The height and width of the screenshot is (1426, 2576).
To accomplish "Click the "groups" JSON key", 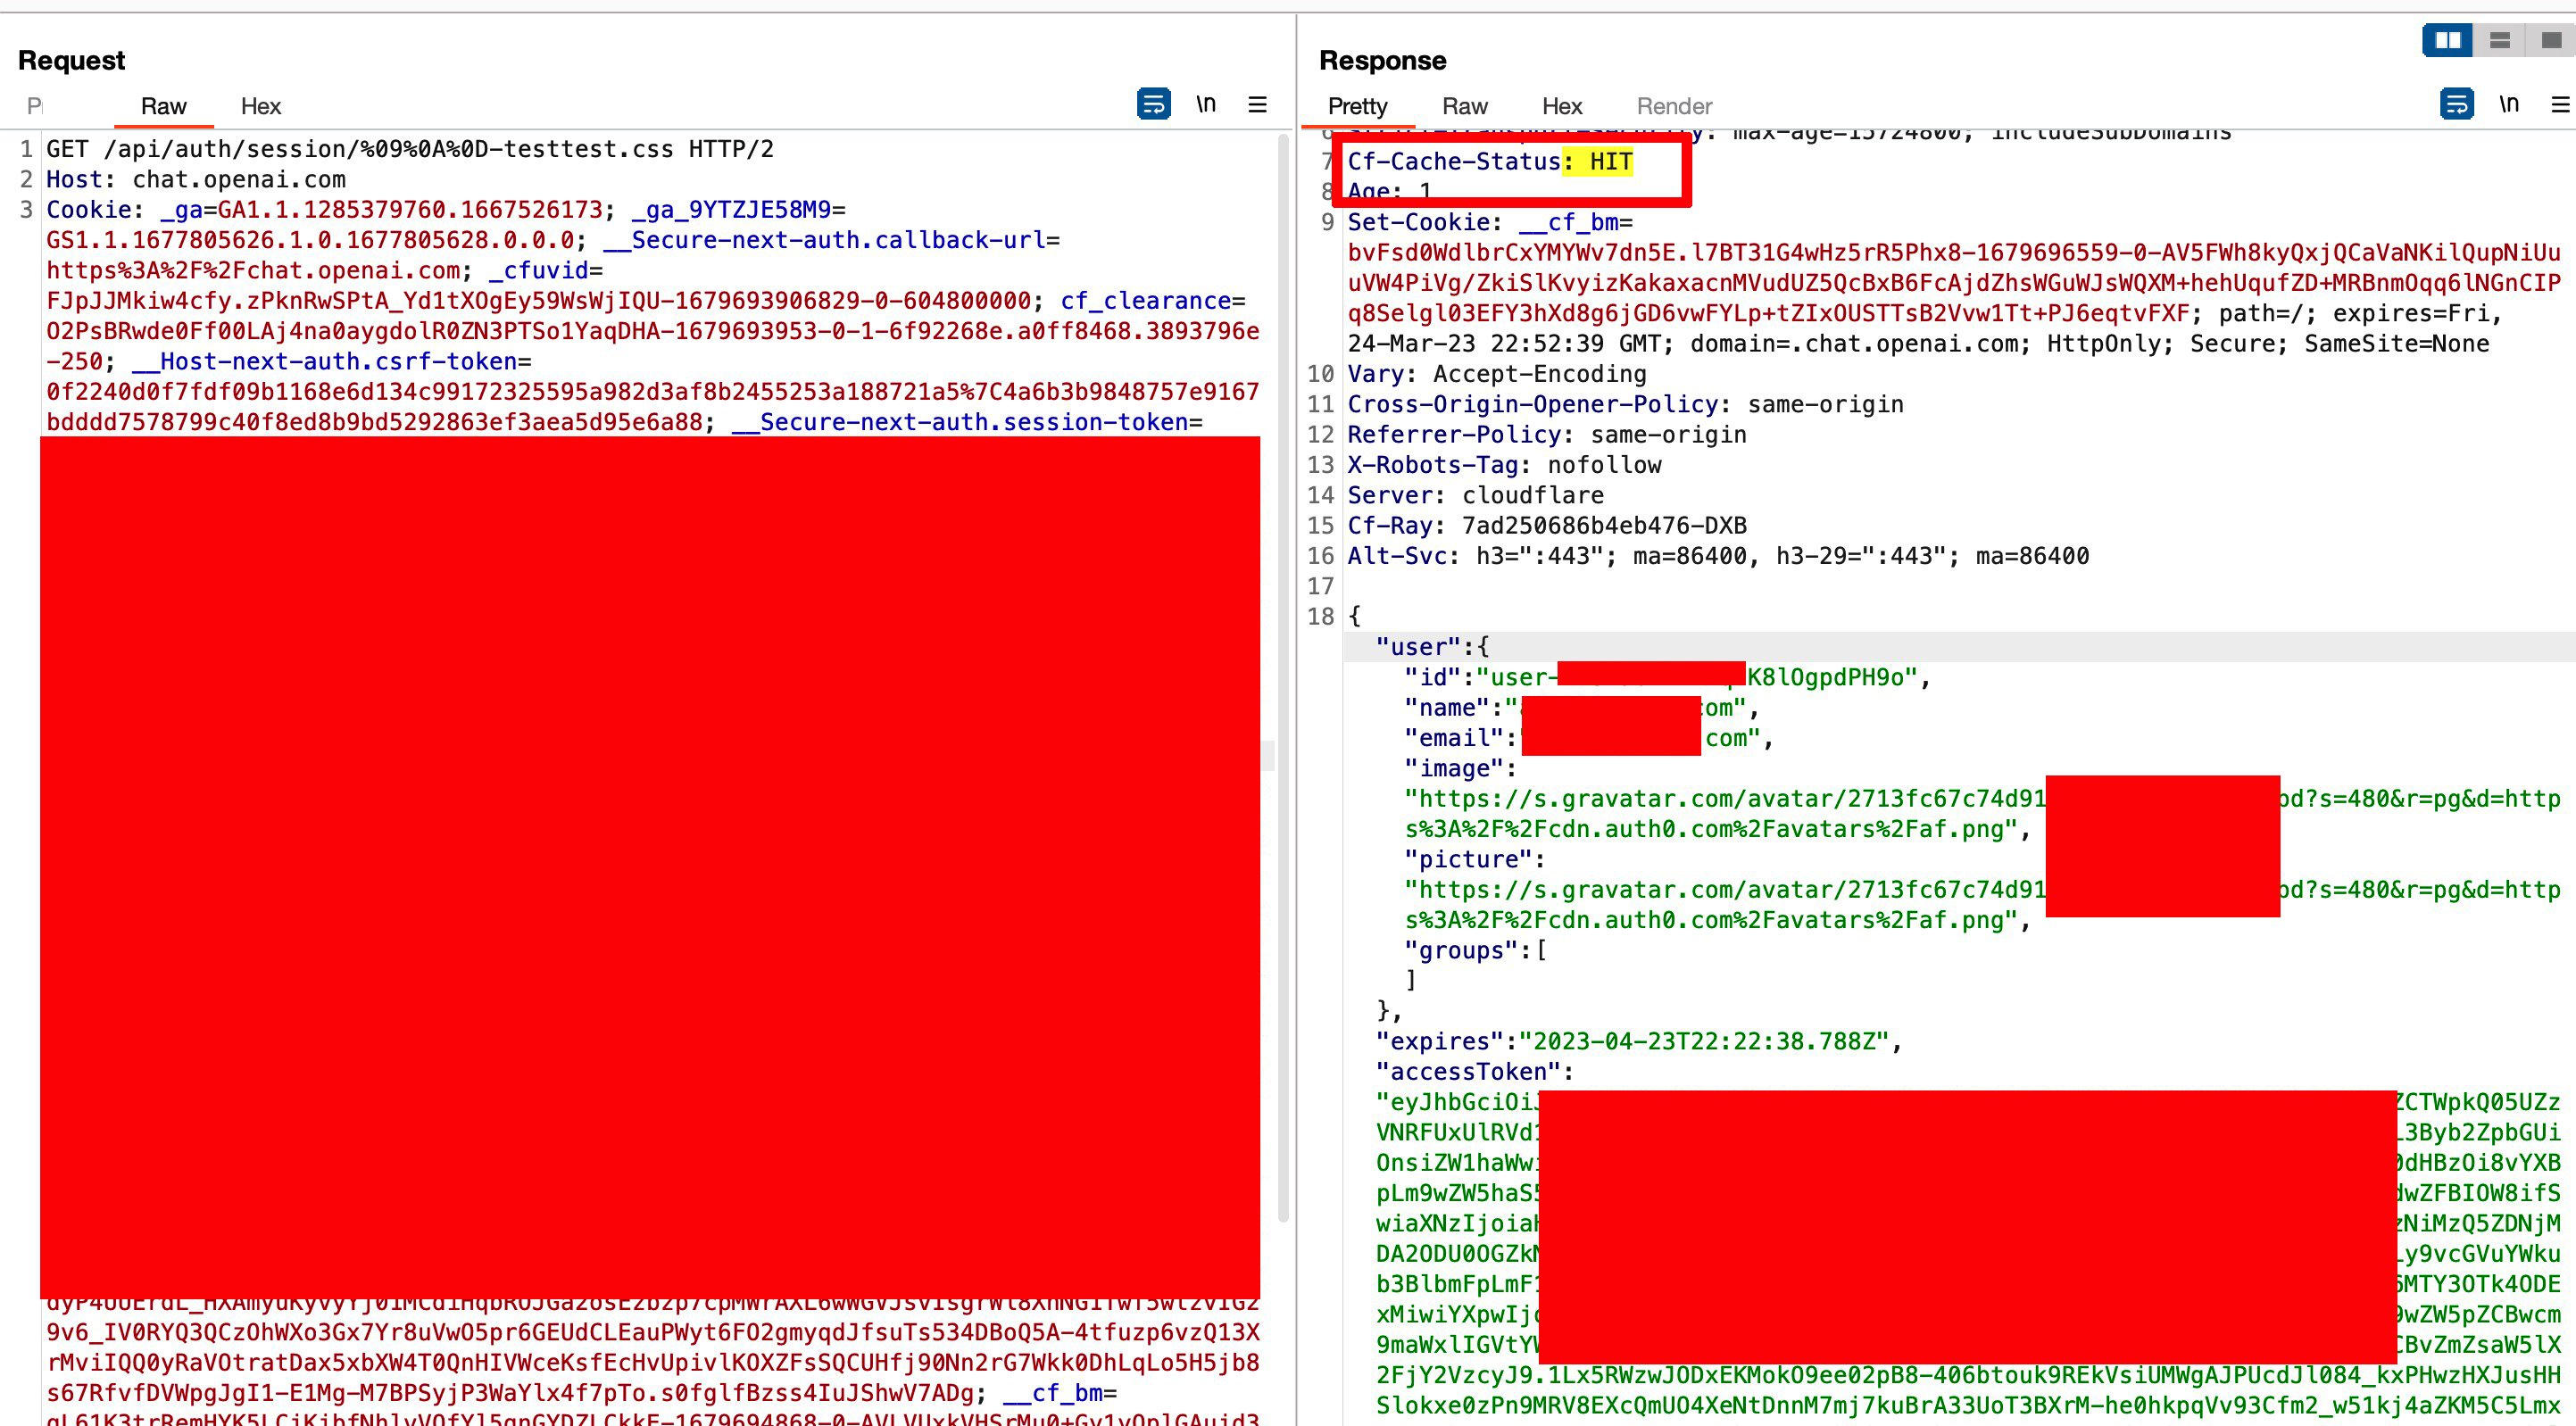I will tap(1461, 950).
